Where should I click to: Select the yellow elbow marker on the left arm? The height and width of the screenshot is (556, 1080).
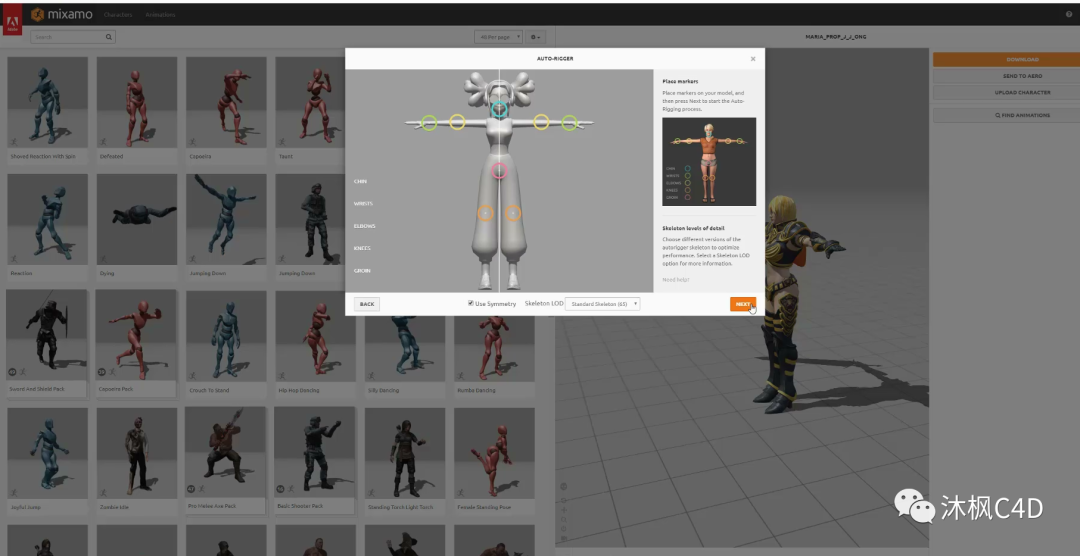pos(457,122)
